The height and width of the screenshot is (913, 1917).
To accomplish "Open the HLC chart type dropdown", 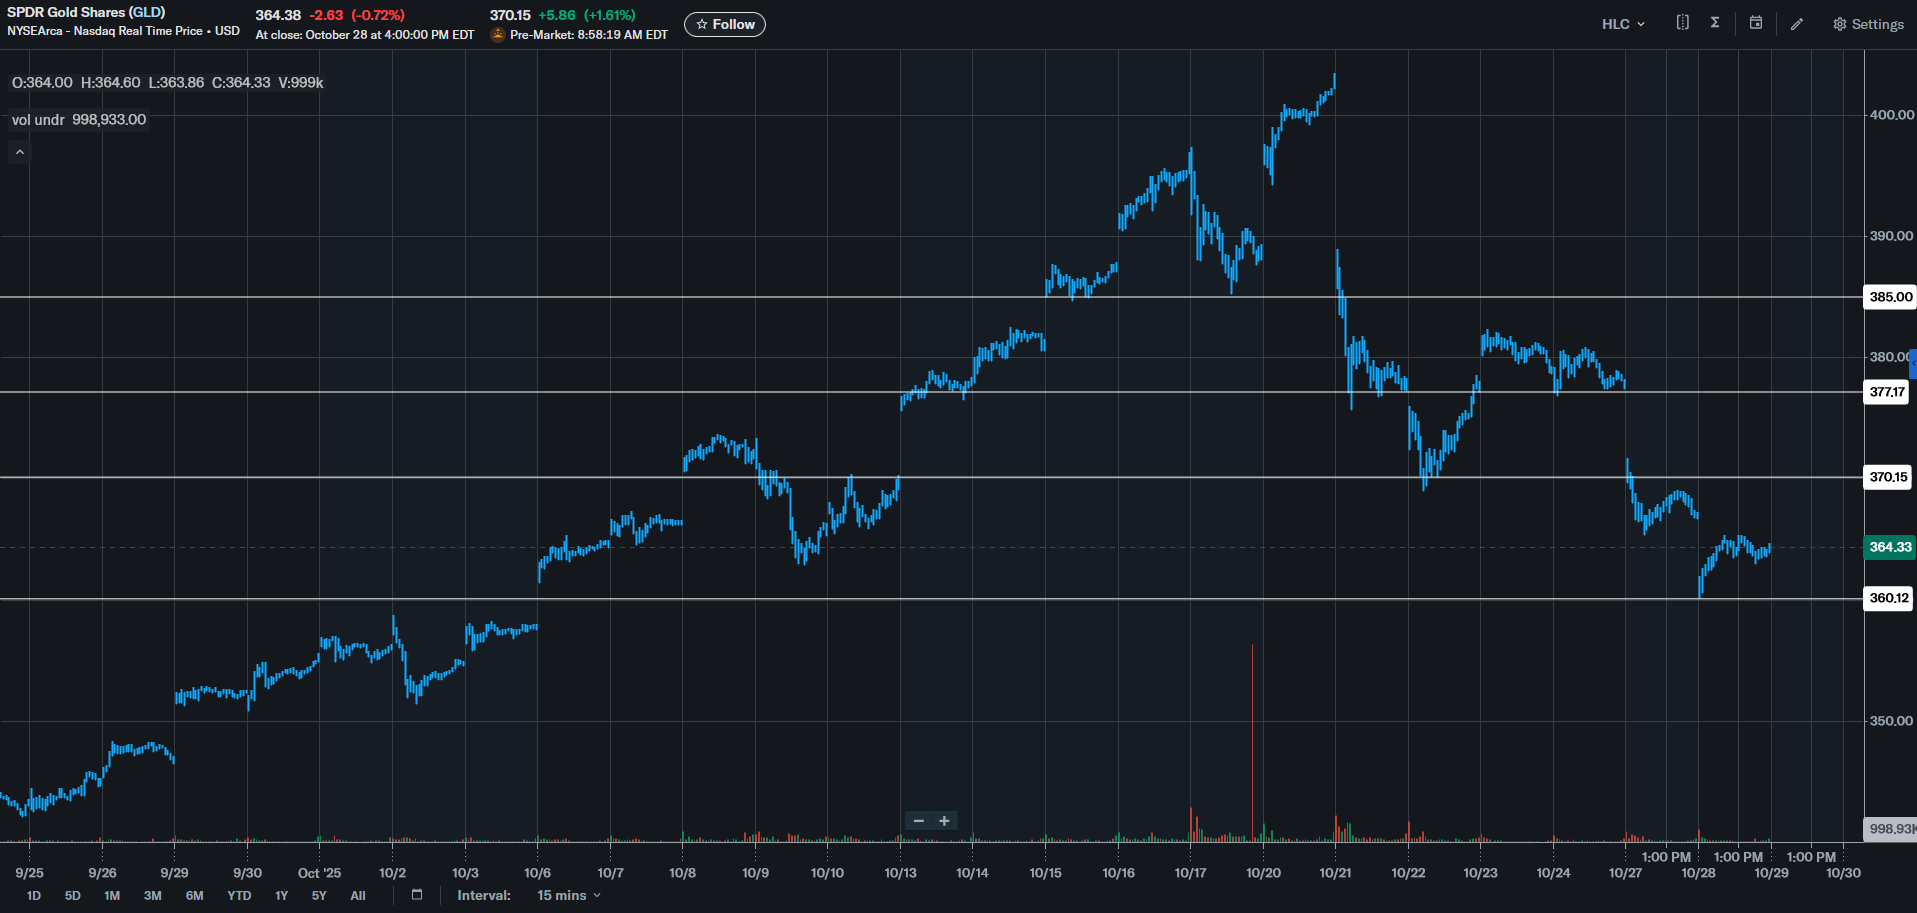I will (x=1622, y=24).
